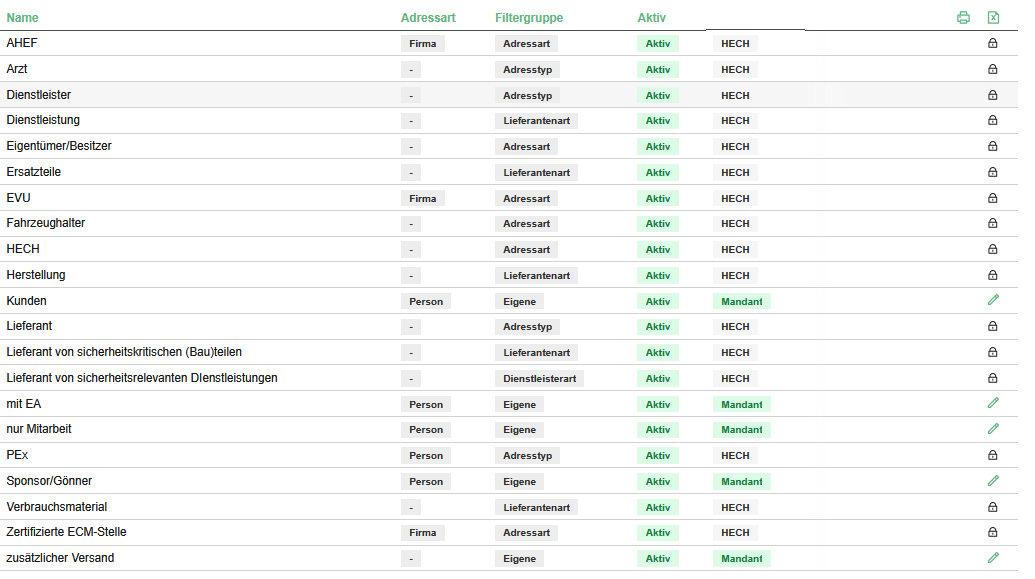Sort by the Adressart column header
This screenshot has width=1035, height=579.
pyautogui.click(x=428, y=18)
